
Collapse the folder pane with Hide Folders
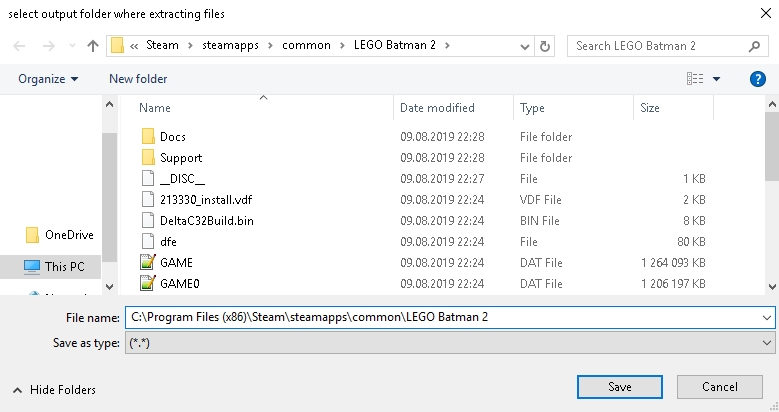click(56, 389)
